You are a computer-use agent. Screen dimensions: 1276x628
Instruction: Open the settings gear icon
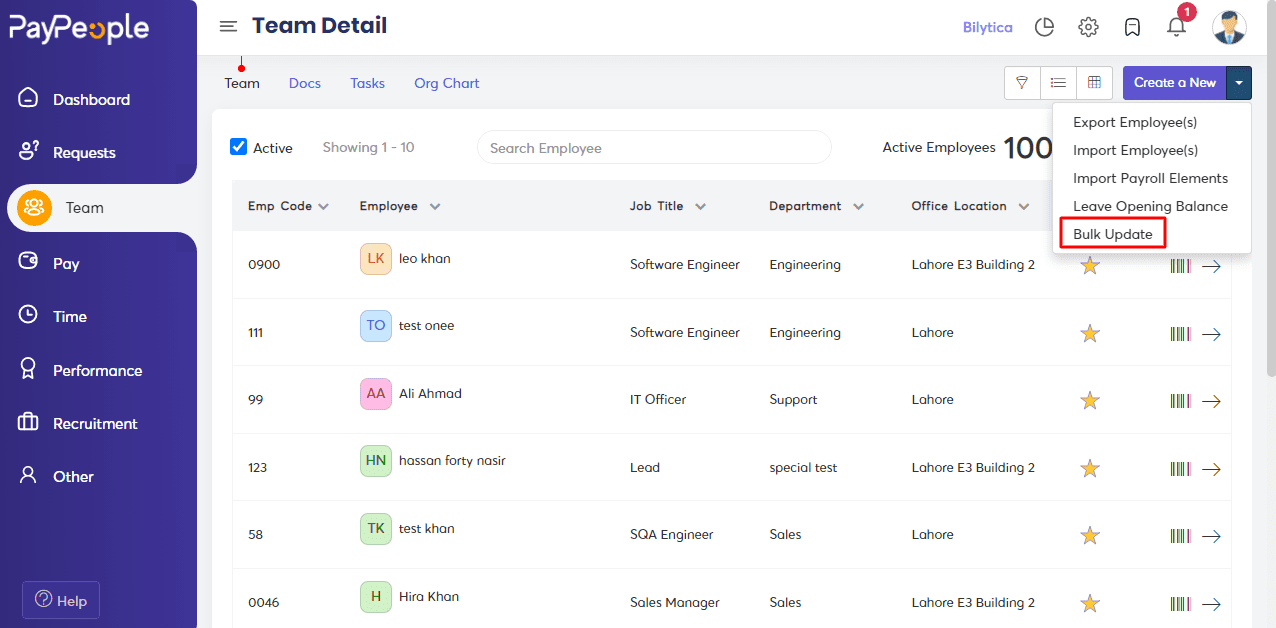(1088, 27)
